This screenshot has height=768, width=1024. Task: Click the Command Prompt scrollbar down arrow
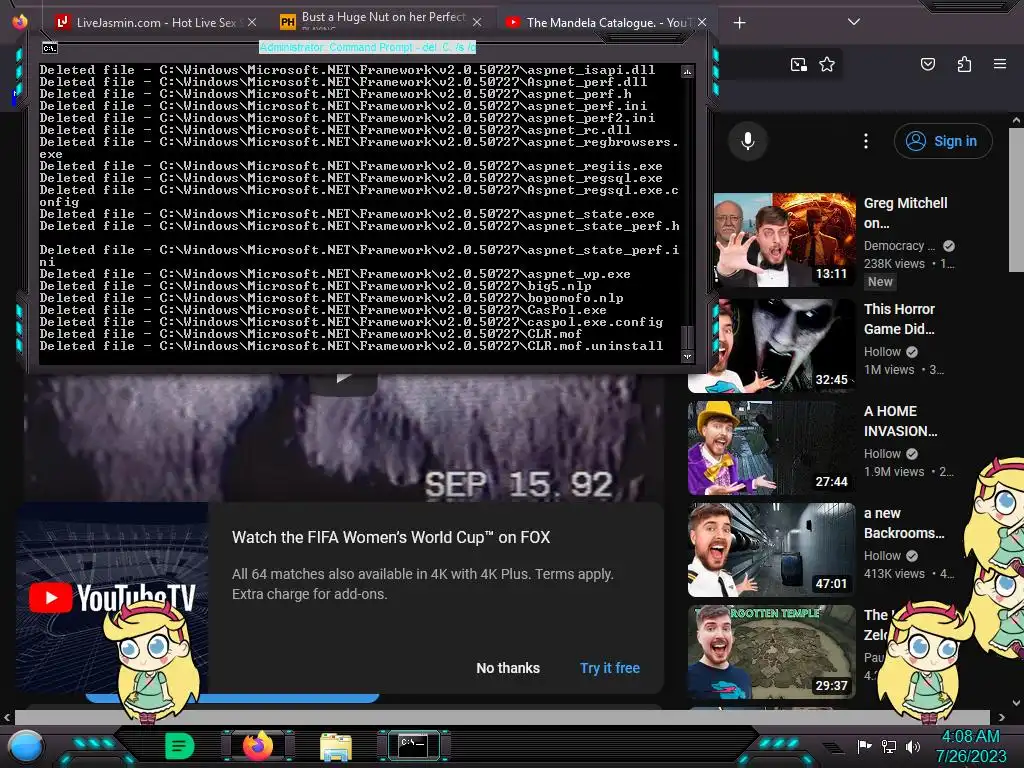tap(687, 356)
